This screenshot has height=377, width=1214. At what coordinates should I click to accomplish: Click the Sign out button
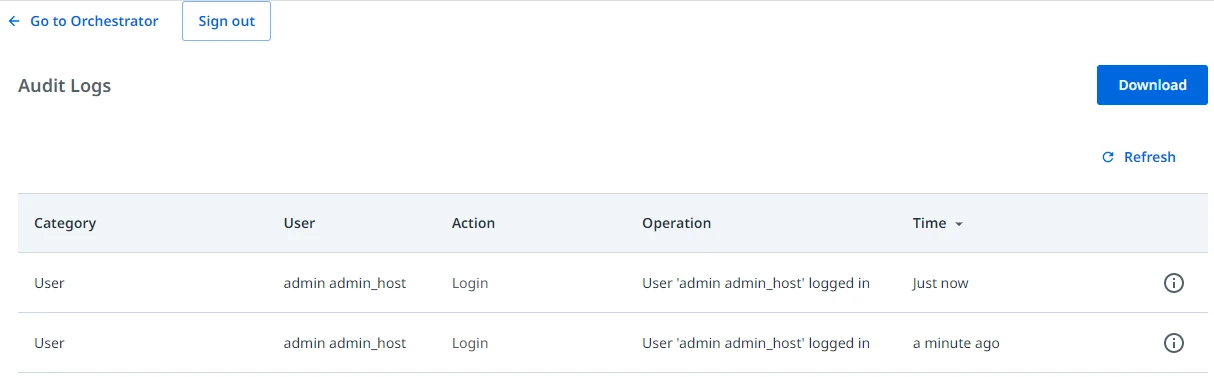(226, 21)
